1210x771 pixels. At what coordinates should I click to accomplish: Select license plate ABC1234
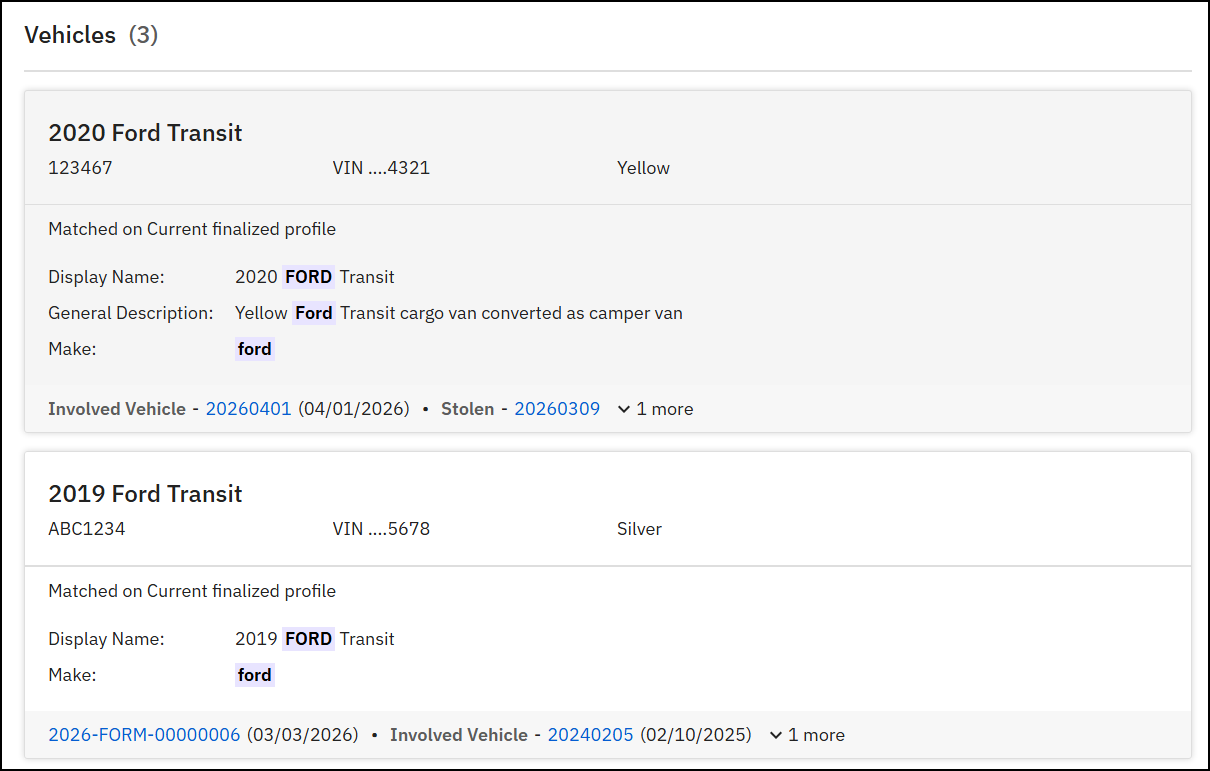click(x=85, y=528)
